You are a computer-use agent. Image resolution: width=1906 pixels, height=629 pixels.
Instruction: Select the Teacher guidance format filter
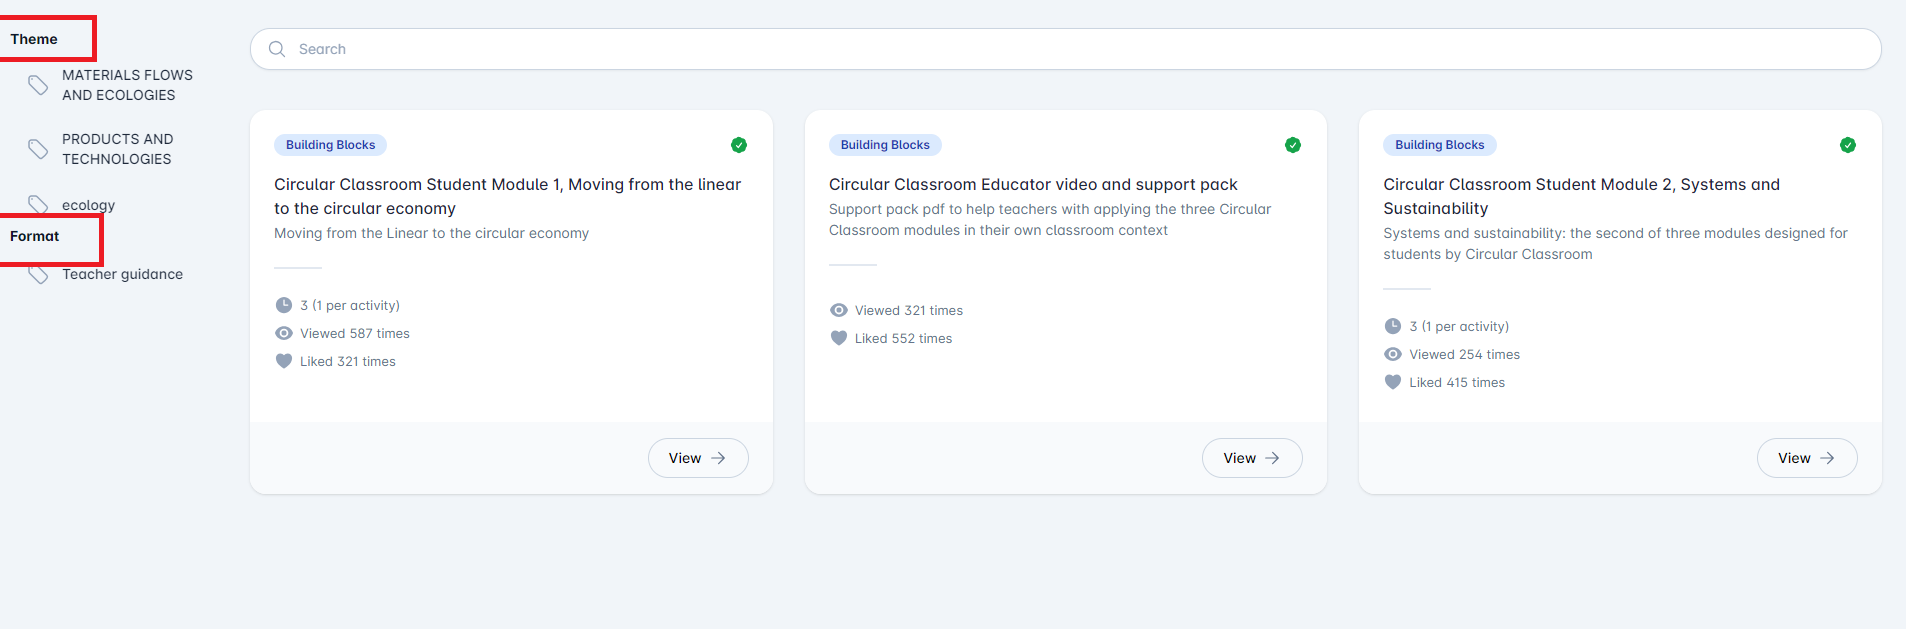(122, 274)
